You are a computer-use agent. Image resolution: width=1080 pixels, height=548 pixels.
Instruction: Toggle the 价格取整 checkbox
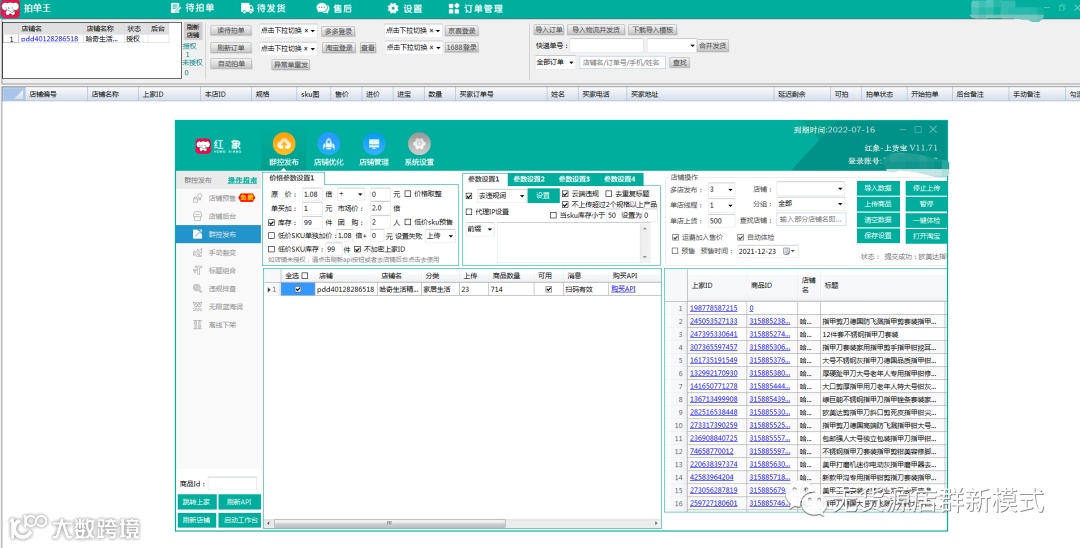pos(408,194)
